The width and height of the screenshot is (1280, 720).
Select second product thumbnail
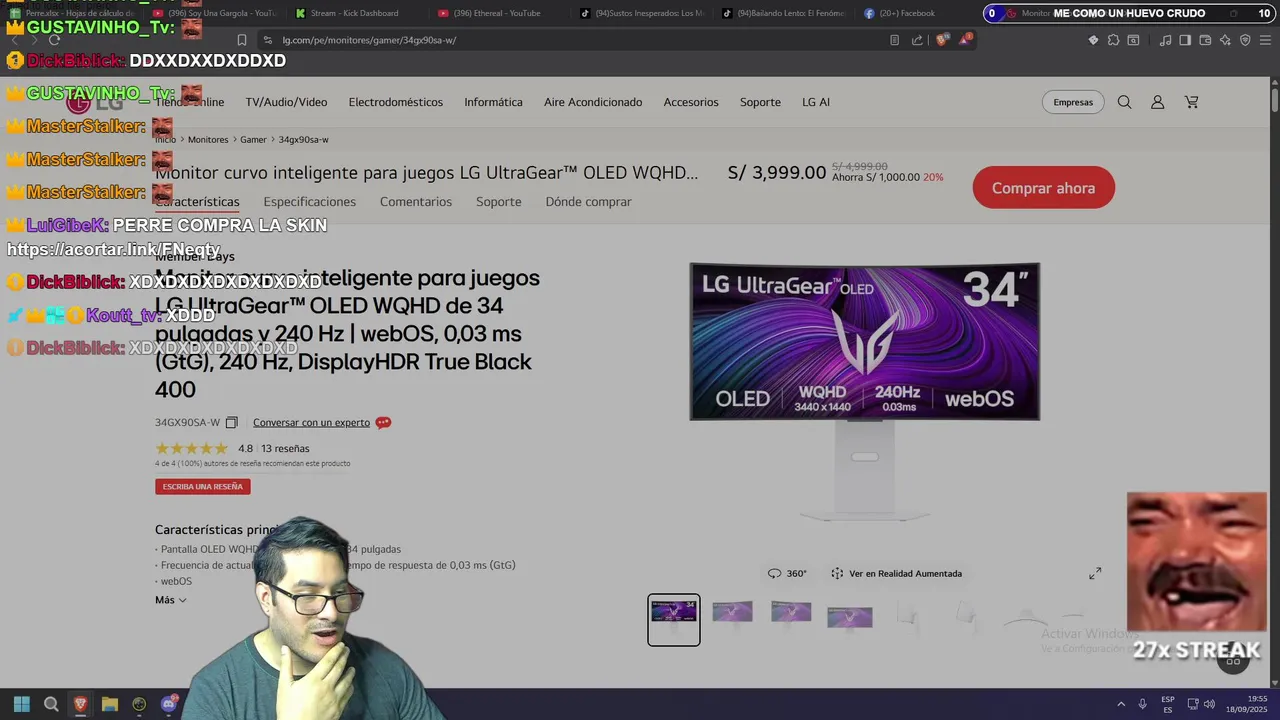(x=732, y=614)
